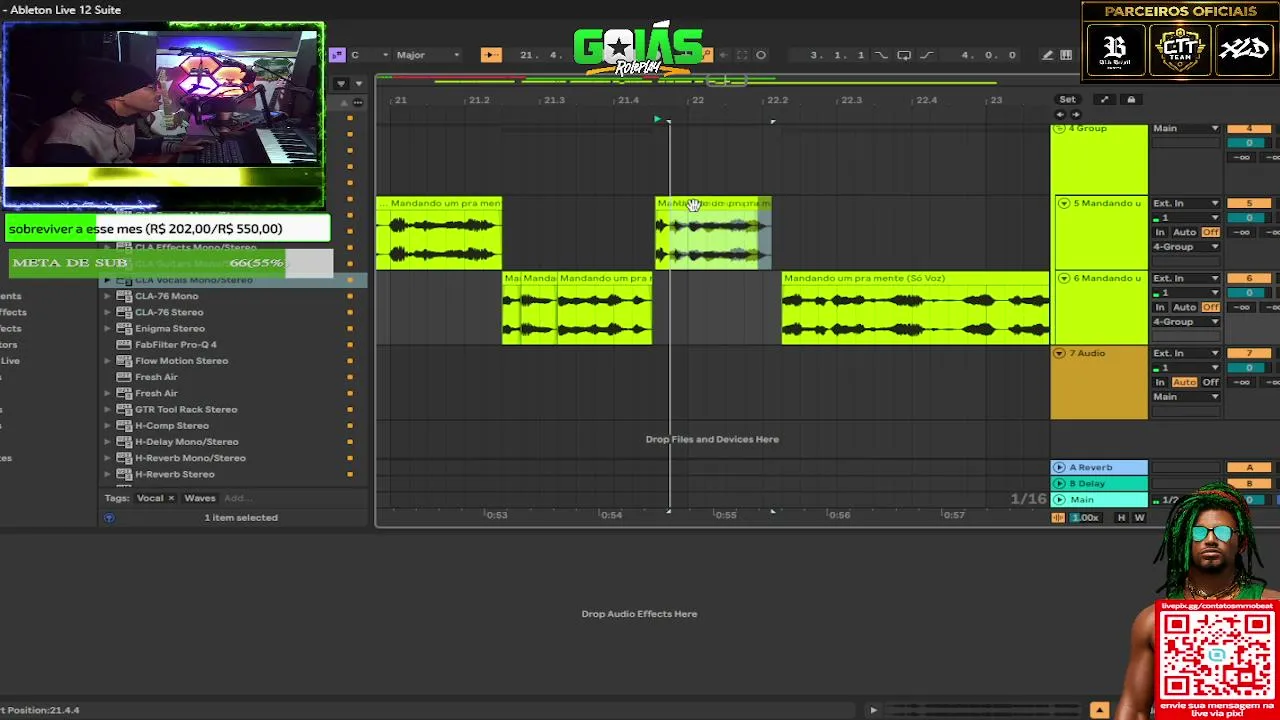Select the upper Fresh Air browser entry
Image resolution: width=1280 pixels, height=720 pixels.
click(156, 377)
